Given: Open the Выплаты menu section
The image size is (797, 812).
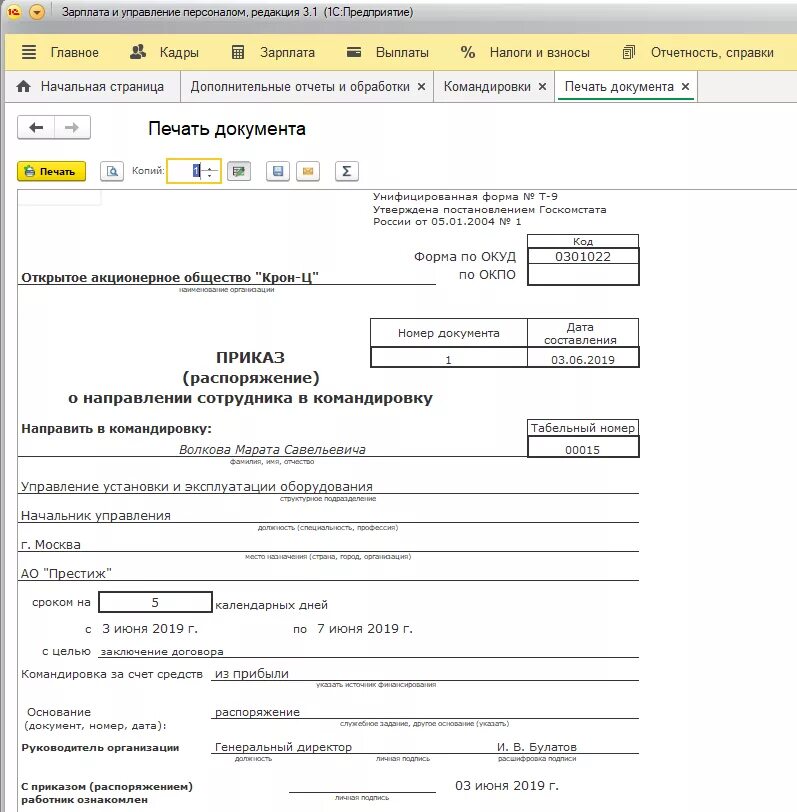Looking at the screenshot, I should (402, 52).
